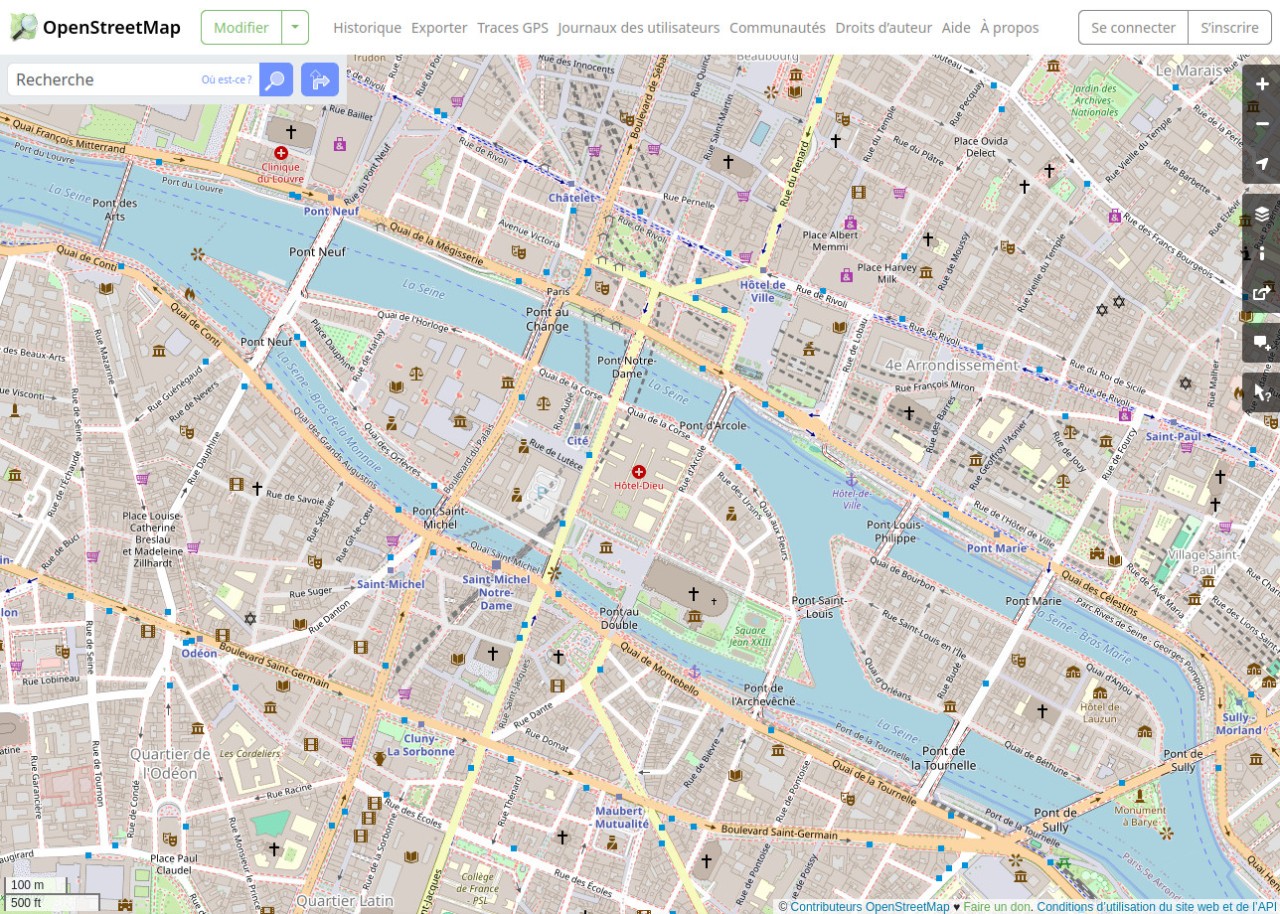
Task: Click the Pont de la Tournelle label
Action: click(943, 758)
